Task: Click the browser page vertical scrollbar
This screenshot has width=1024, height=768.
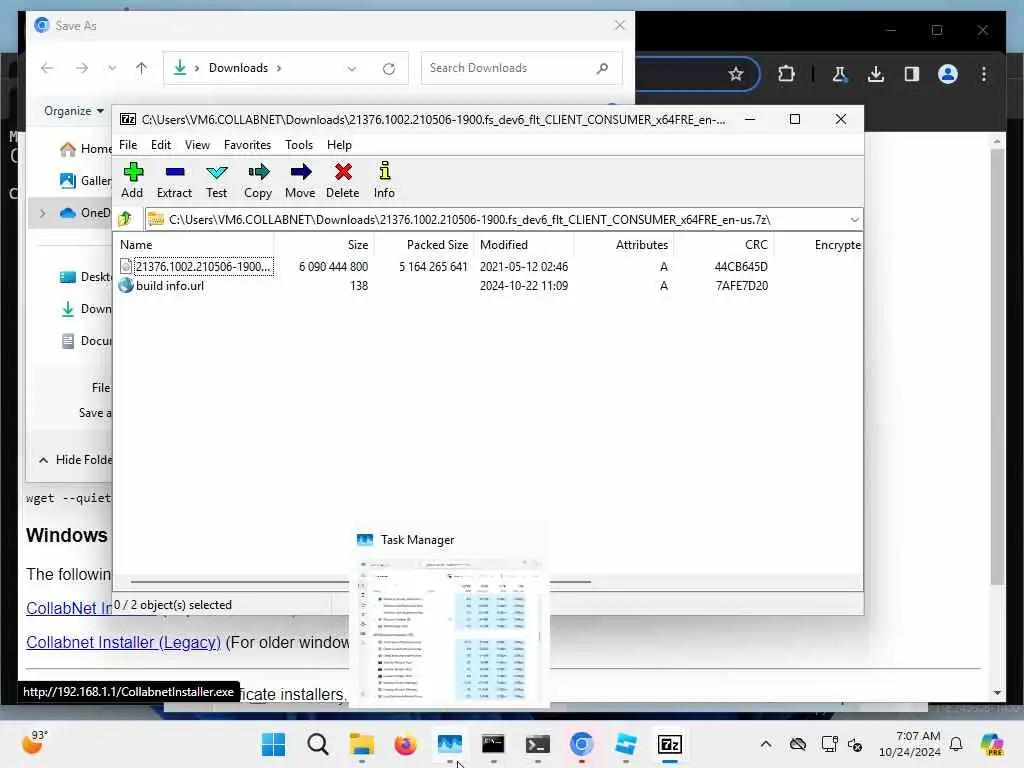Action: tap(997, 366)
